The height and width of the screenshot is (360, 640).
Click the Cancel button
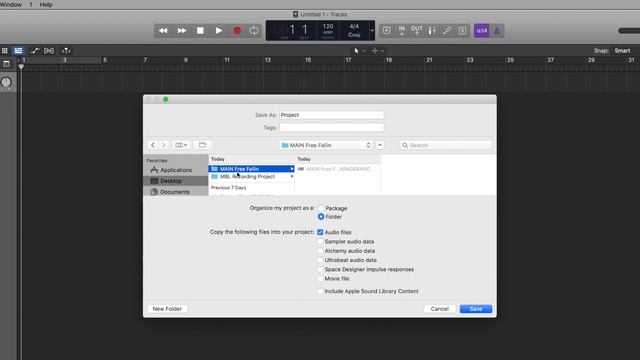[x=440, y=309]
